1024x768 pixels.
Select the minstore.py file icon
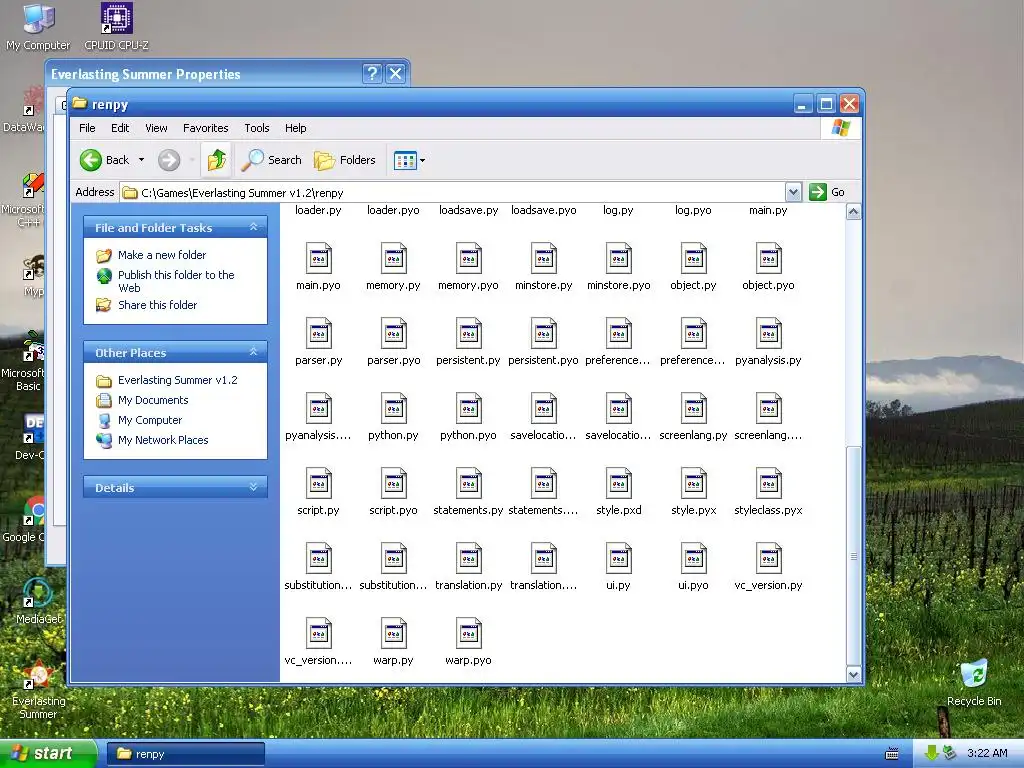tap(543, 258)
